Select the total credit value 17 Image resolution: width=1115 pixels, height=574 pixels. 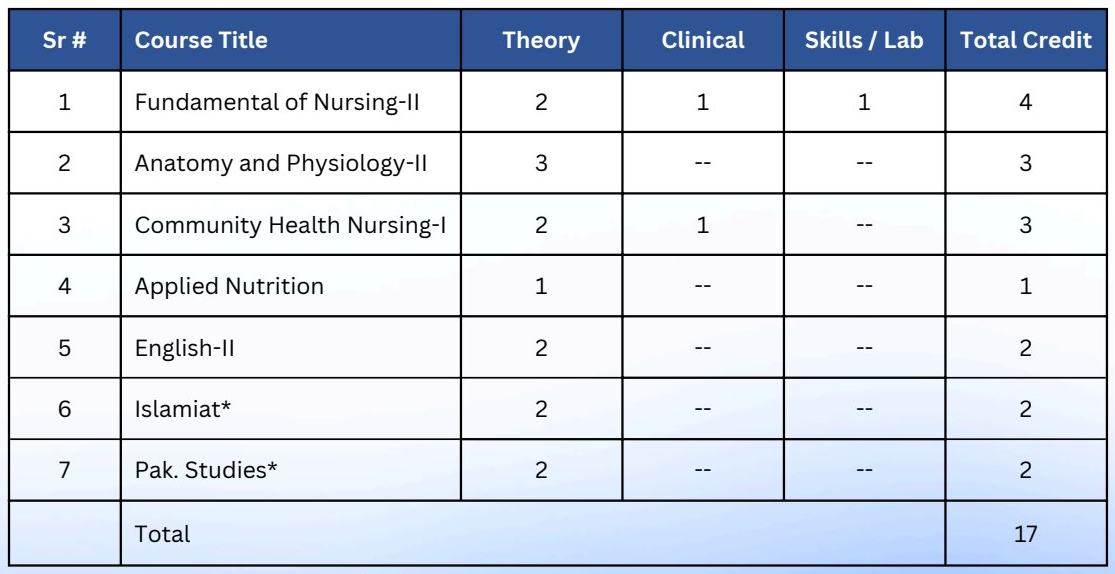tap(1025, 533)
